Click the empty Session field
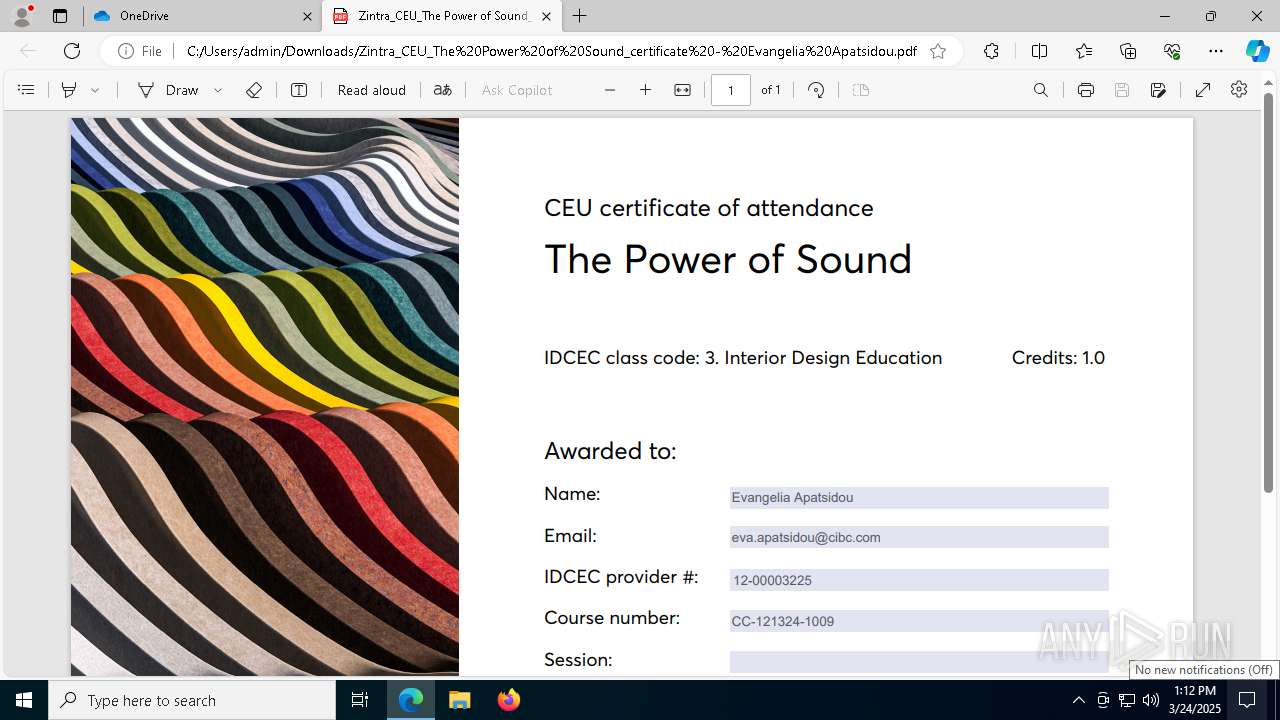 tap(919, 662)
